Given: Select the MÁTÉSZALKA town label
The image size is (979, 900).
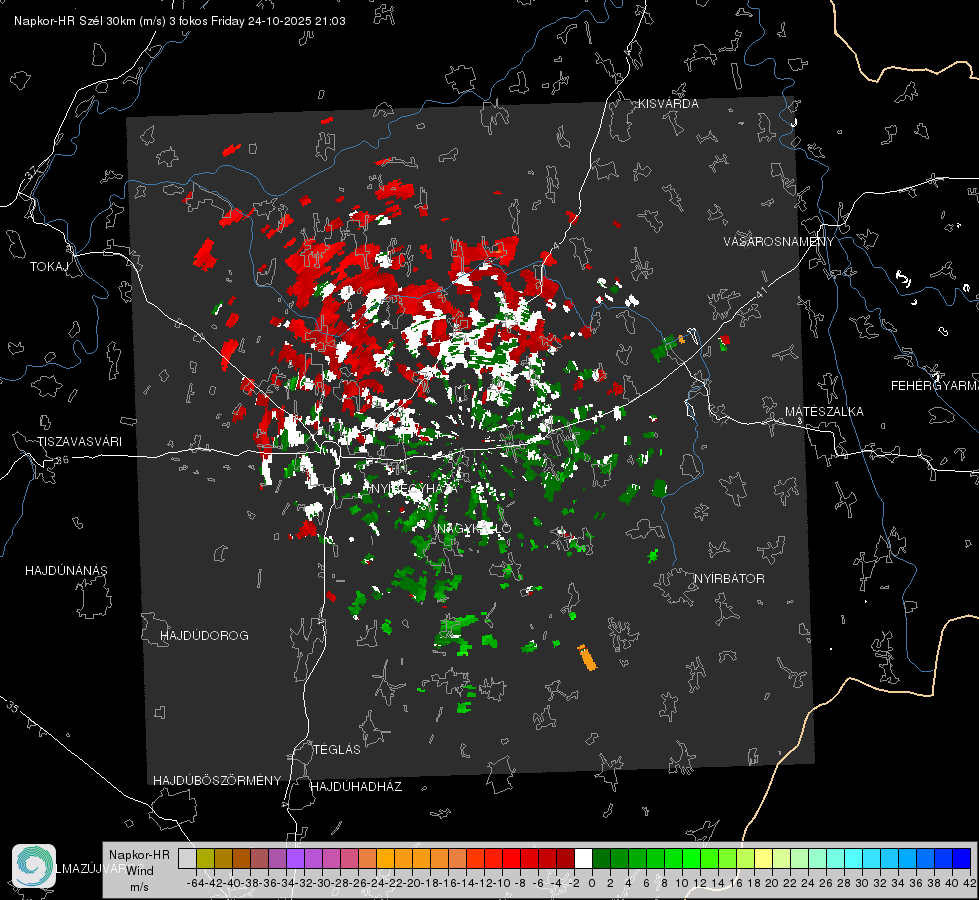Looking at the screenshot, I should point(824,412).
